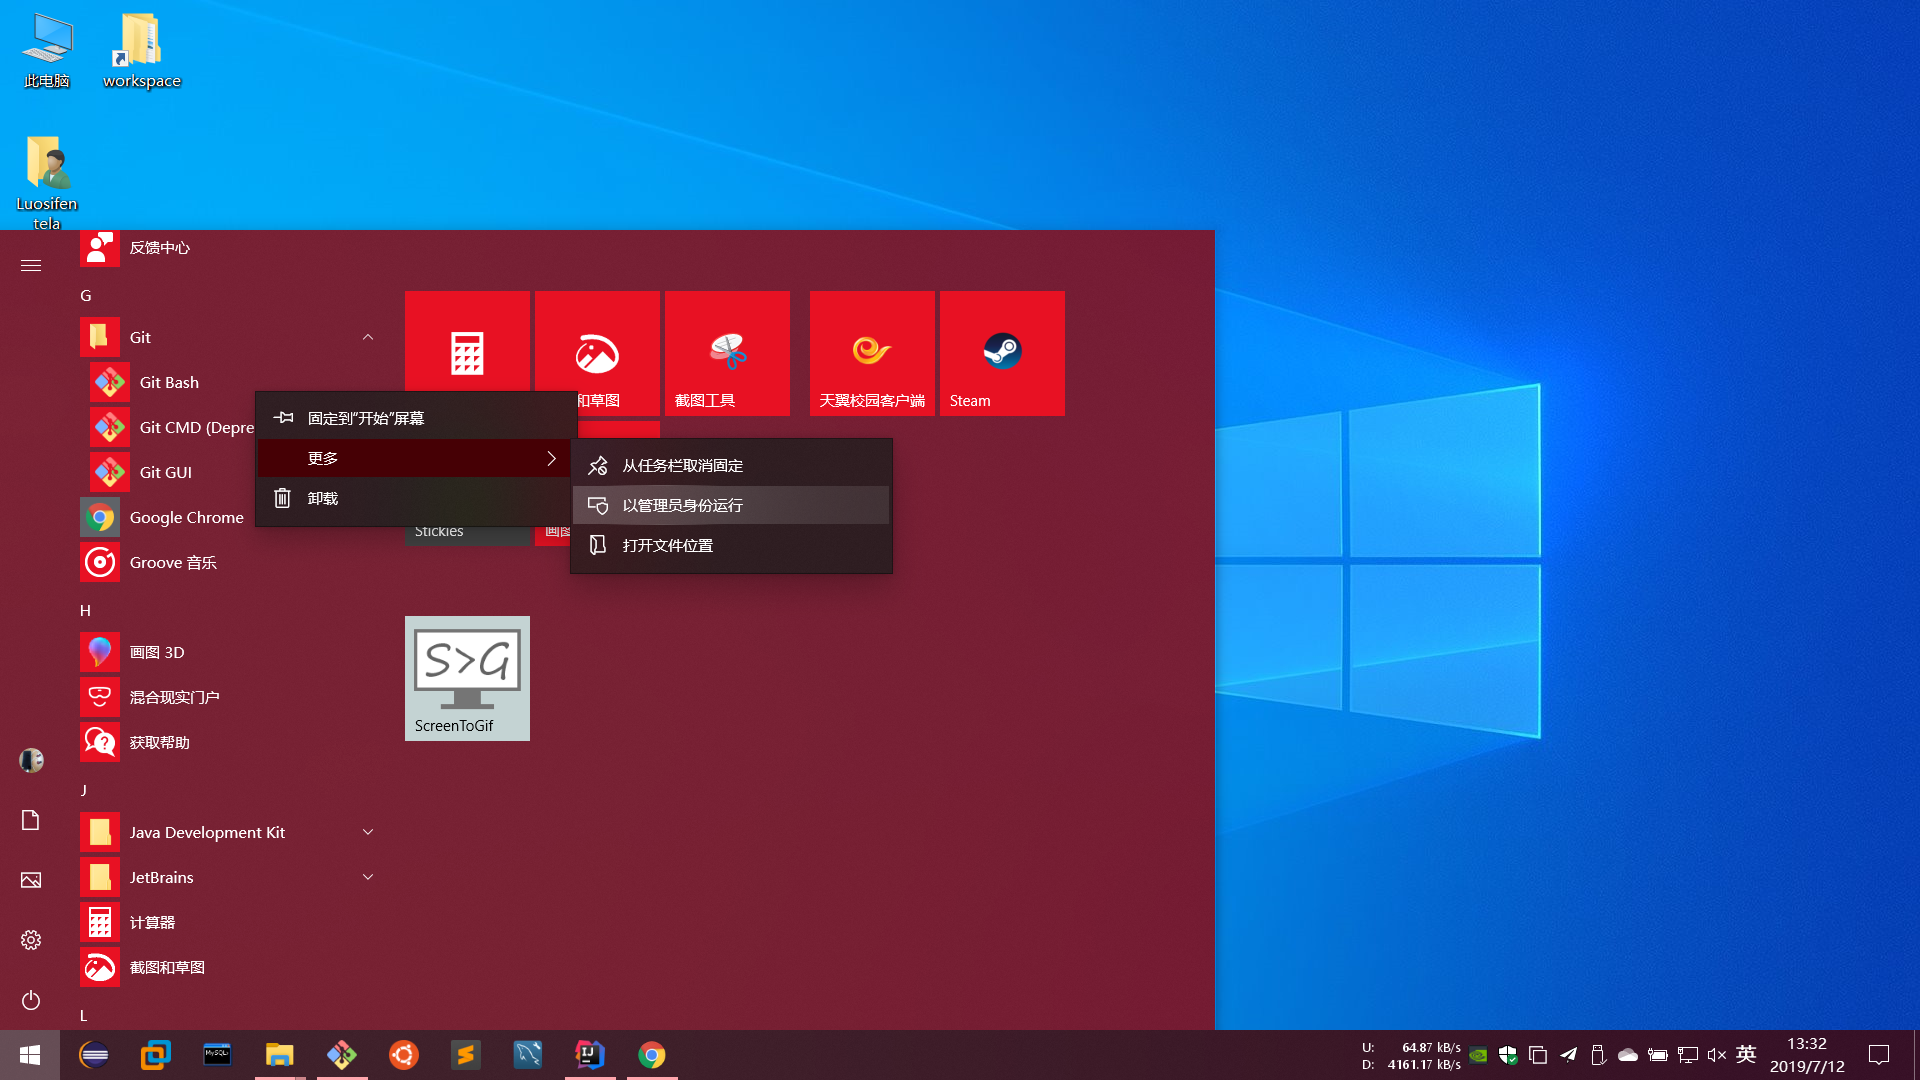Switch the 英 input method indicator in the tray
Screen dimensions: 1920x1080
point(1746,1054)
